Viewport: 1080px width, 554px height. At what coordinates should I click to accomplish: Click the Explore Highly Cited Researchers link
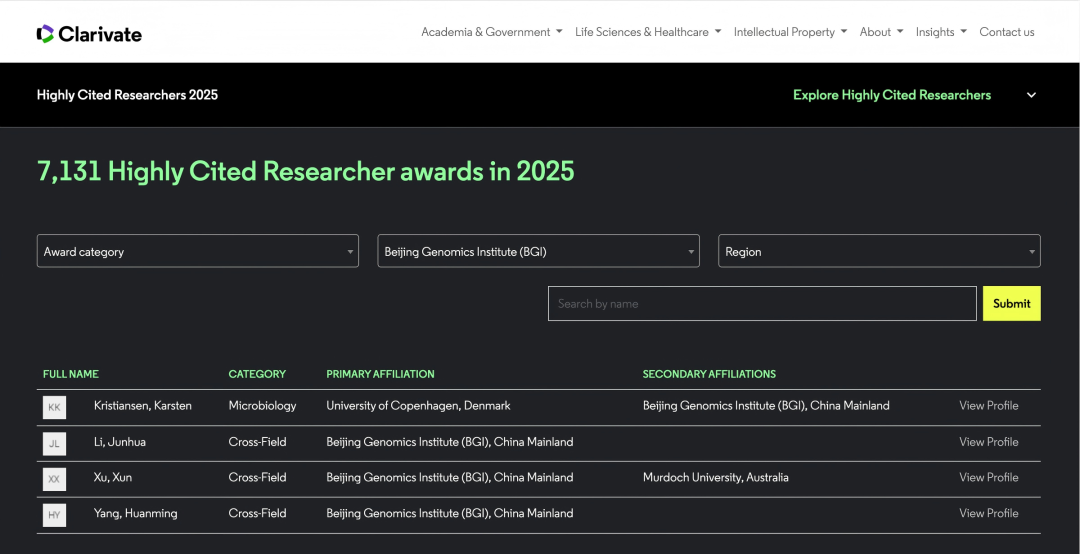891,95
